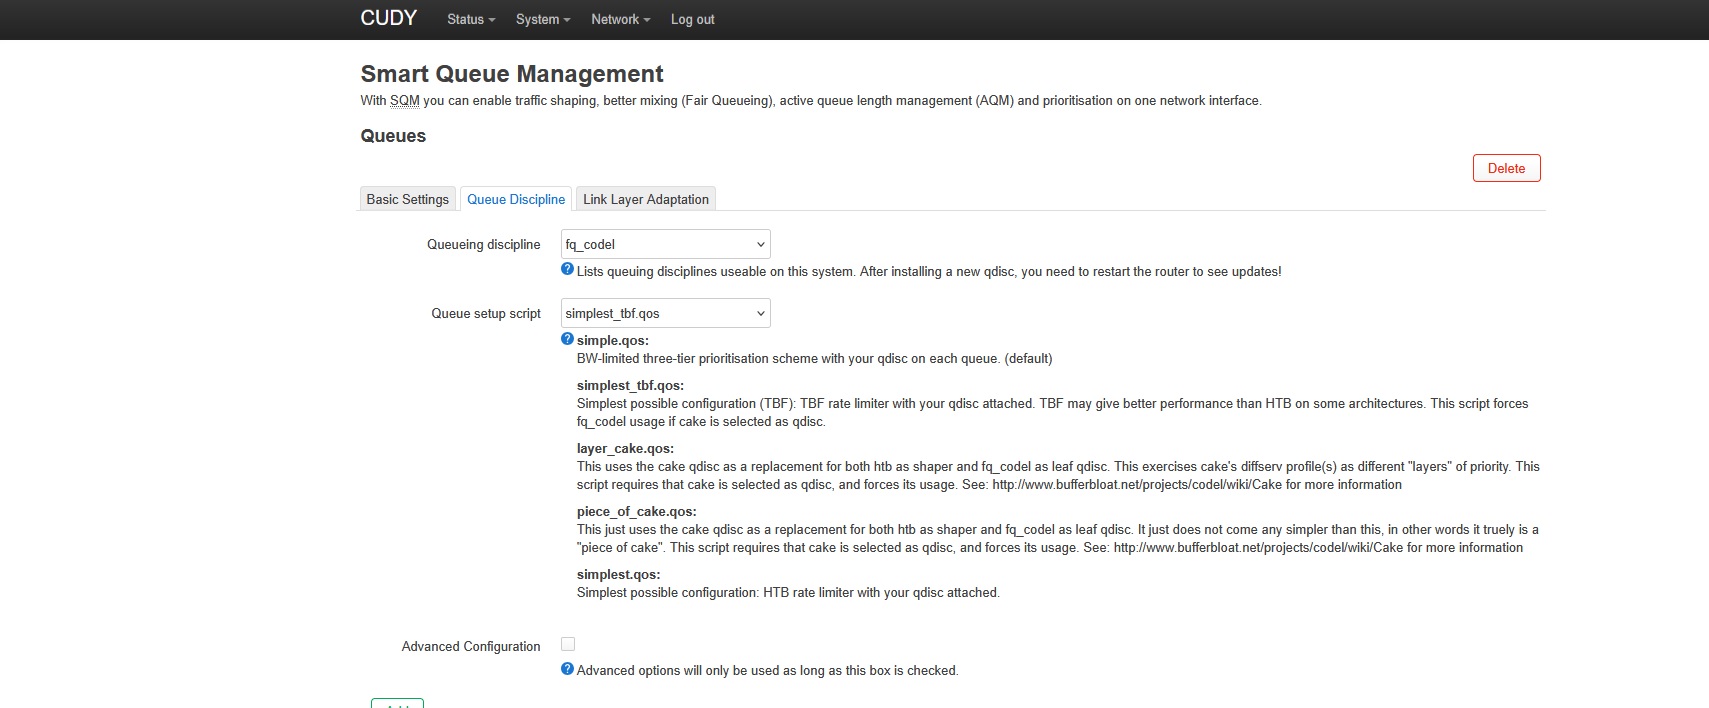This screenshot has width=1709, height=708.
Task: Click the help icon under Advanced Configuration
Action: point(567,669)
